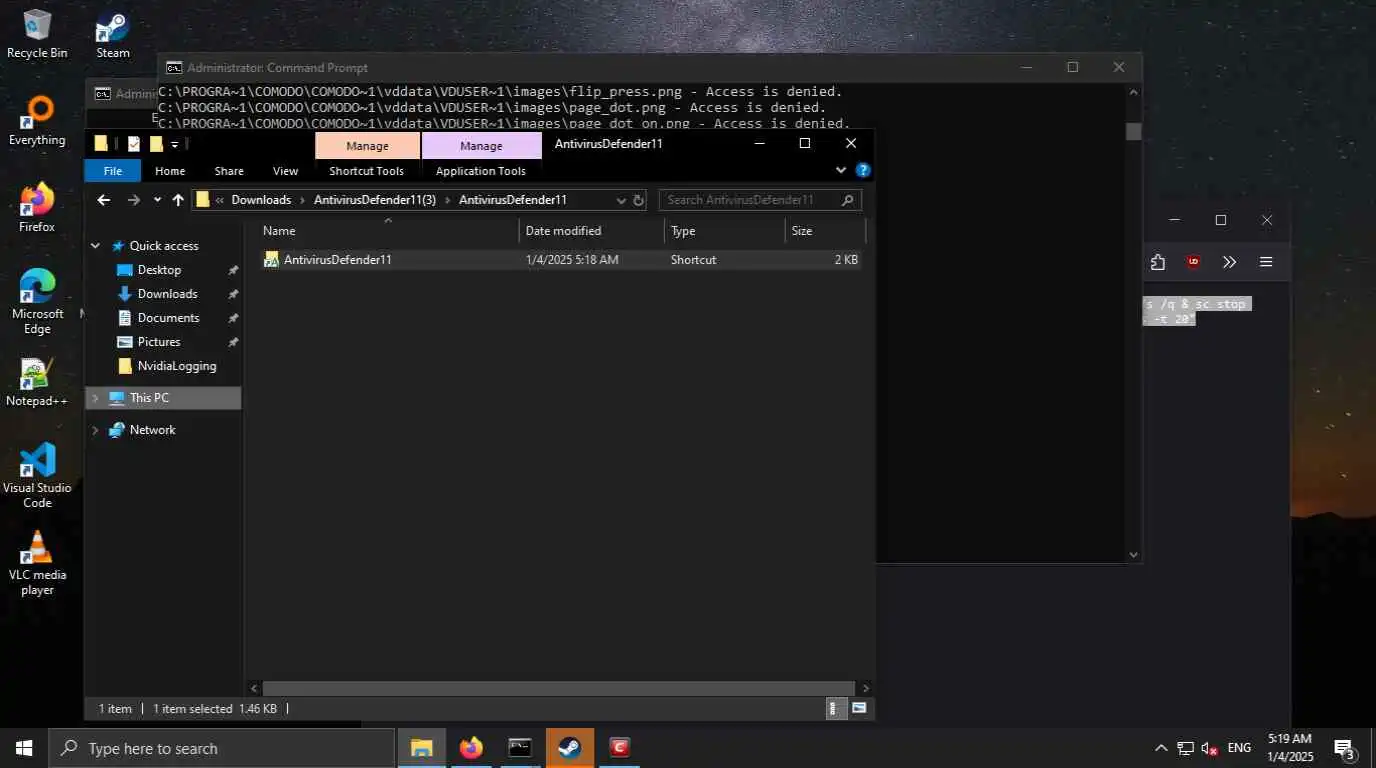
Task: Click the New folder quick access toolbar icon
Action: [x=156, y=143]
